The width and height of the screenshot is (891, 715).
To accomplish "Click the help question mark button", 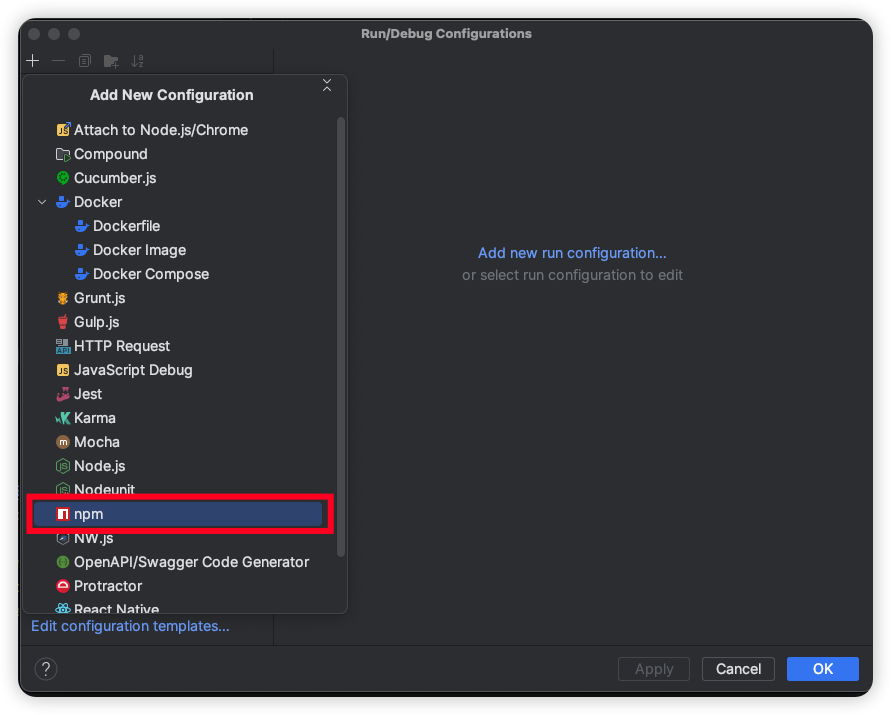I will point(46,669).
